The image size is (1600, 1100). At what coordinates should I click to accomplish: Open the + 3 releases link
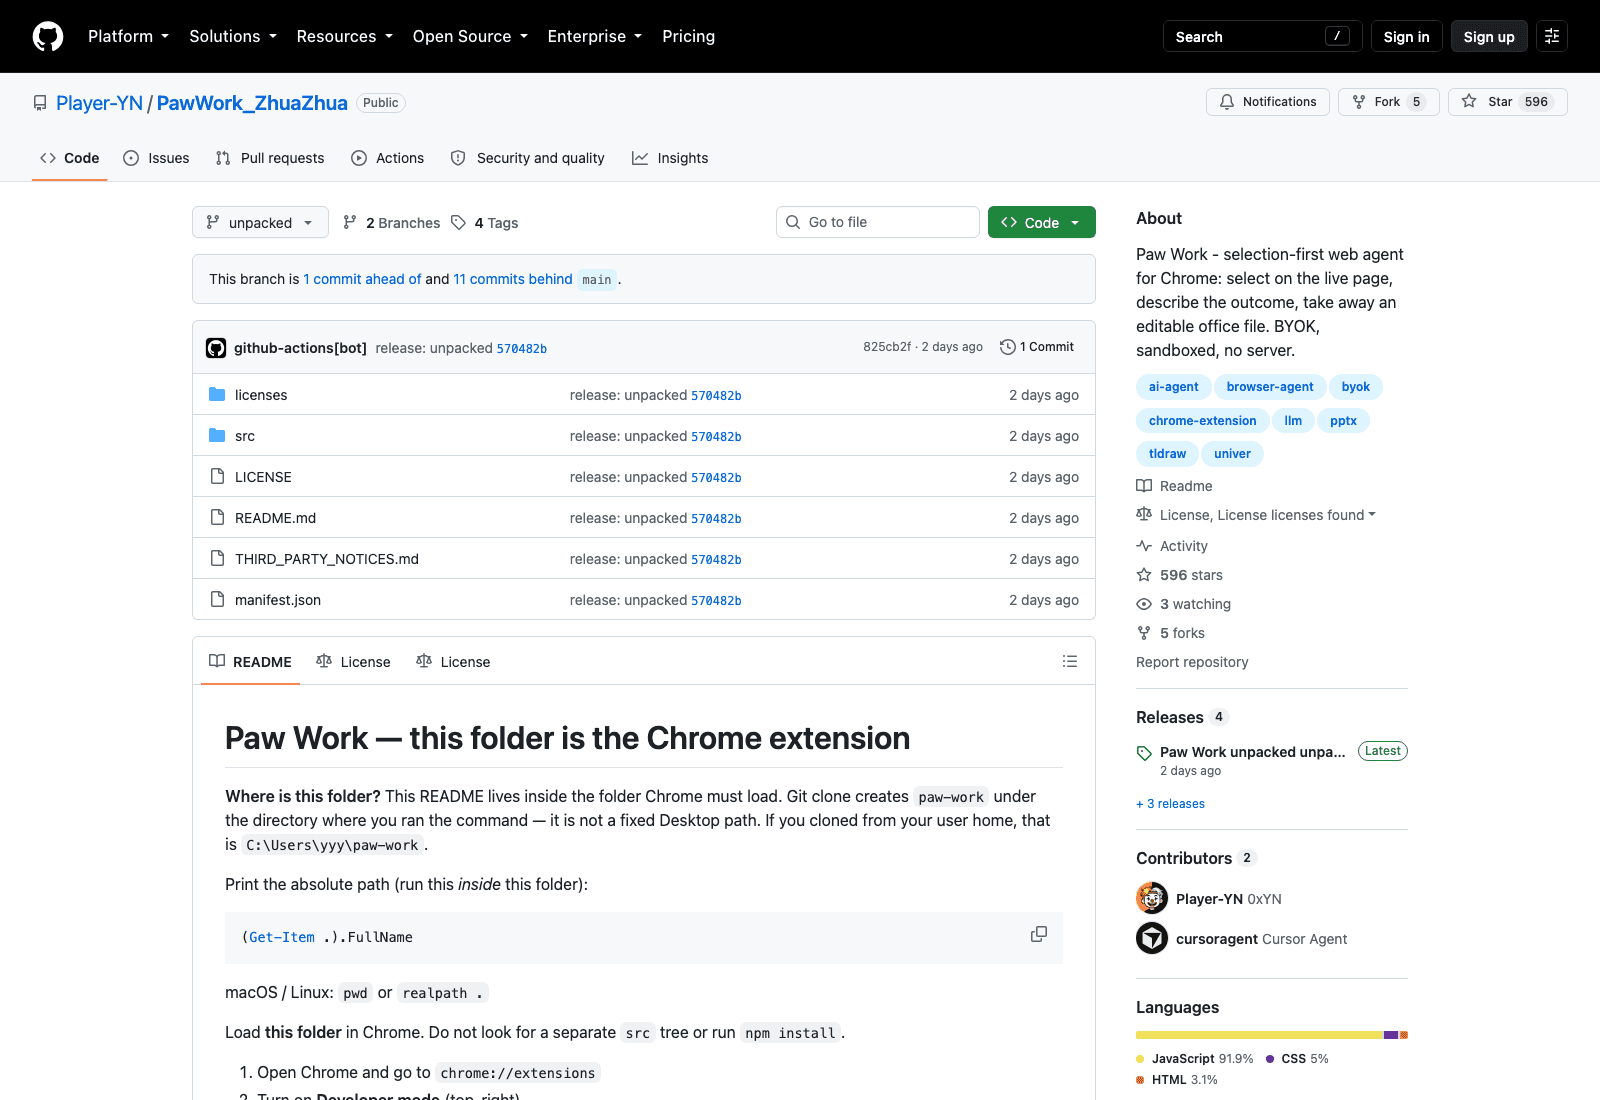(1170, 804)
